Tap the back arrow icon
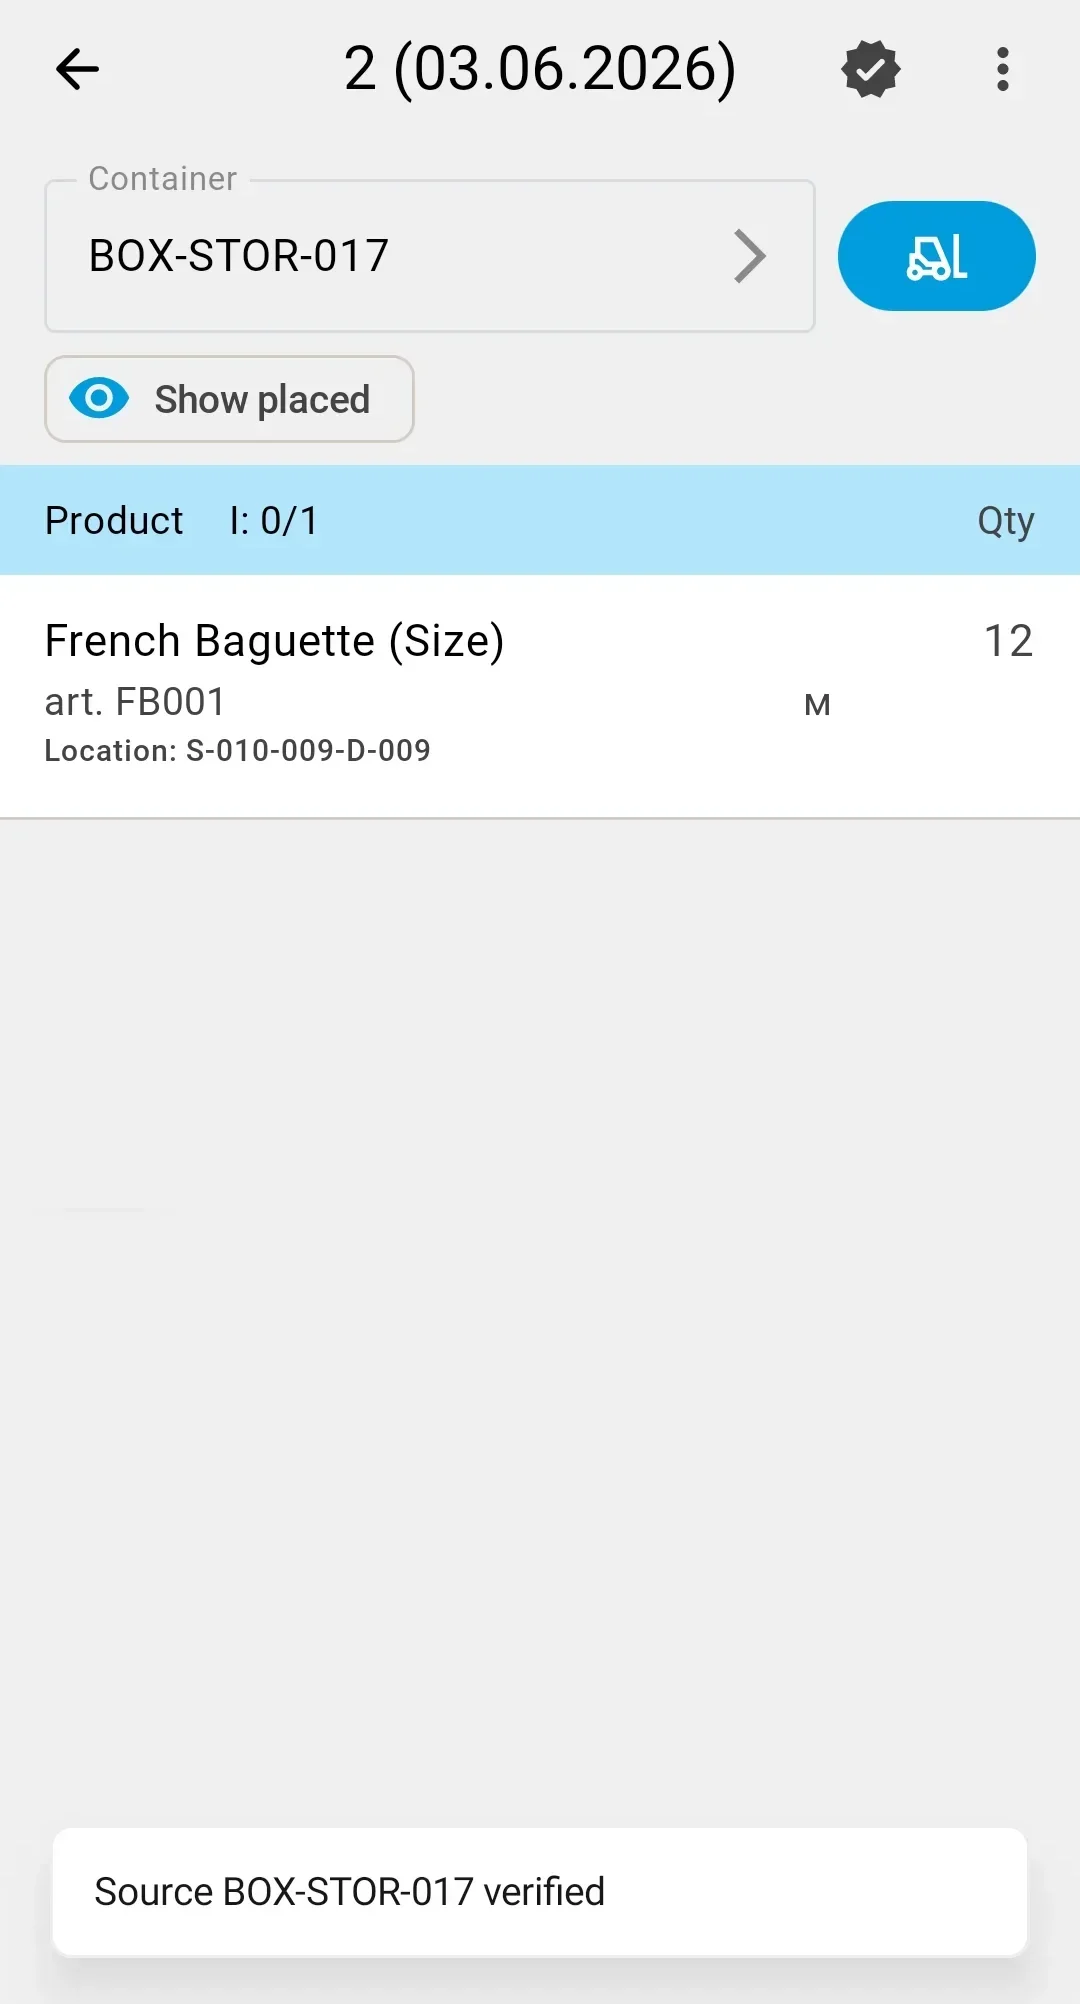This screenshot has height=2004, width=1080. tap(77, 69)
